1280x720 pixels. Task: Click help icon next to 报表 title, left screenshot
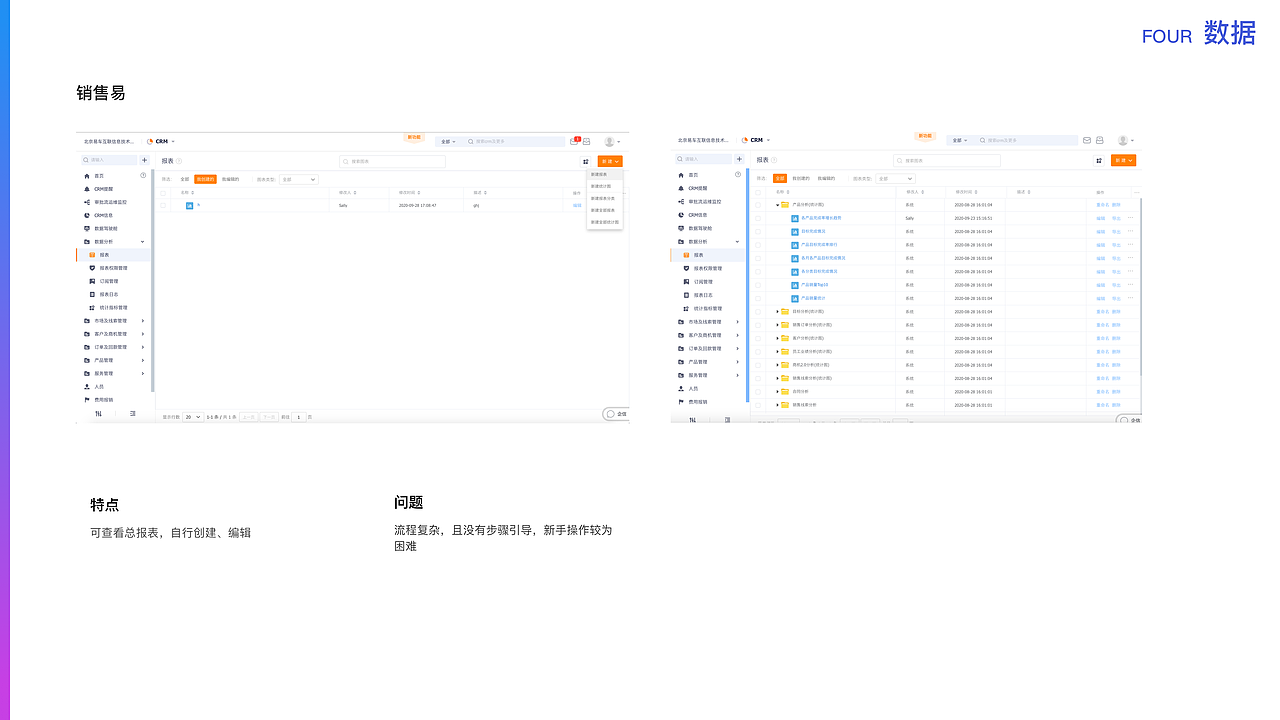179,161
